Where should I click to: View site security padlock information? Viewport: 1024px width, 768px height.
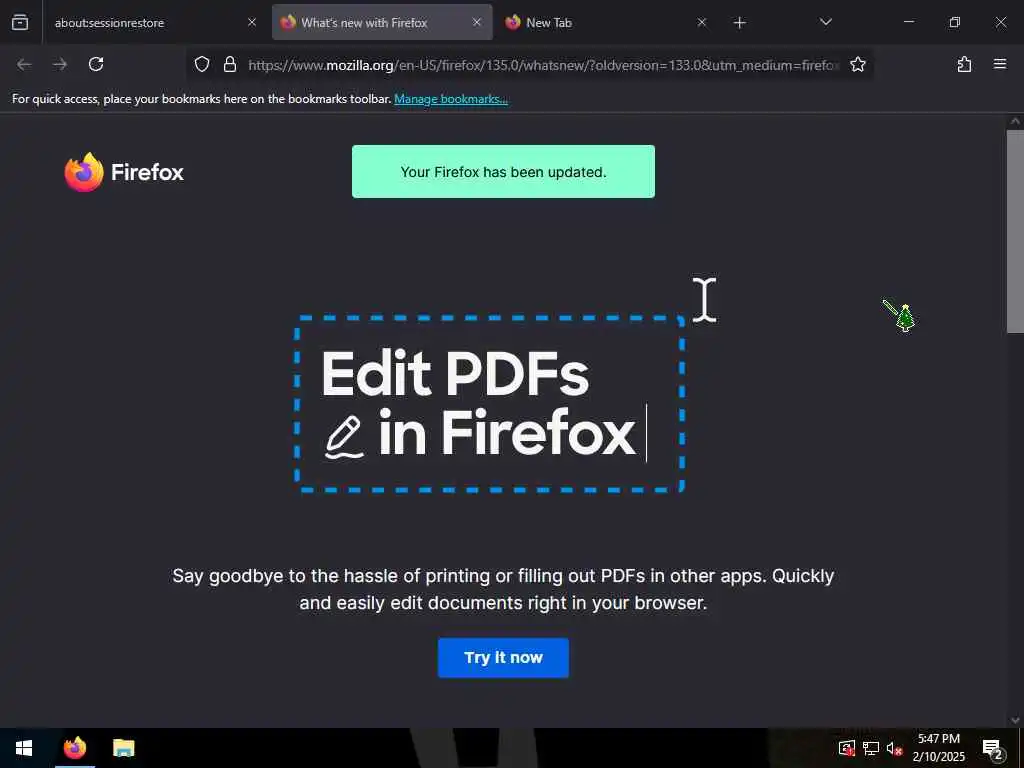pyautogui.click(x=230, y=64)
